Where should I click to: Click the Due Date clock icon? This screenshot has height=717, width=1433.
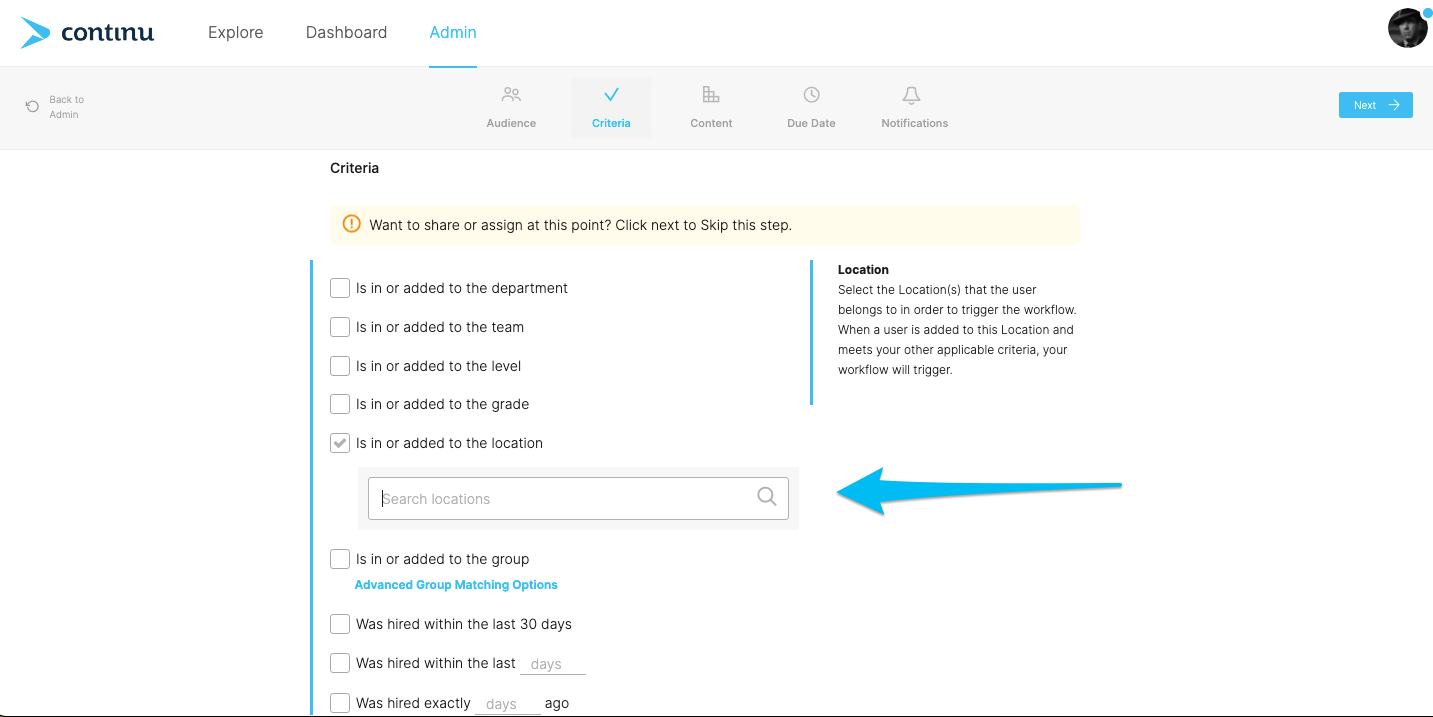pos(811,95)
